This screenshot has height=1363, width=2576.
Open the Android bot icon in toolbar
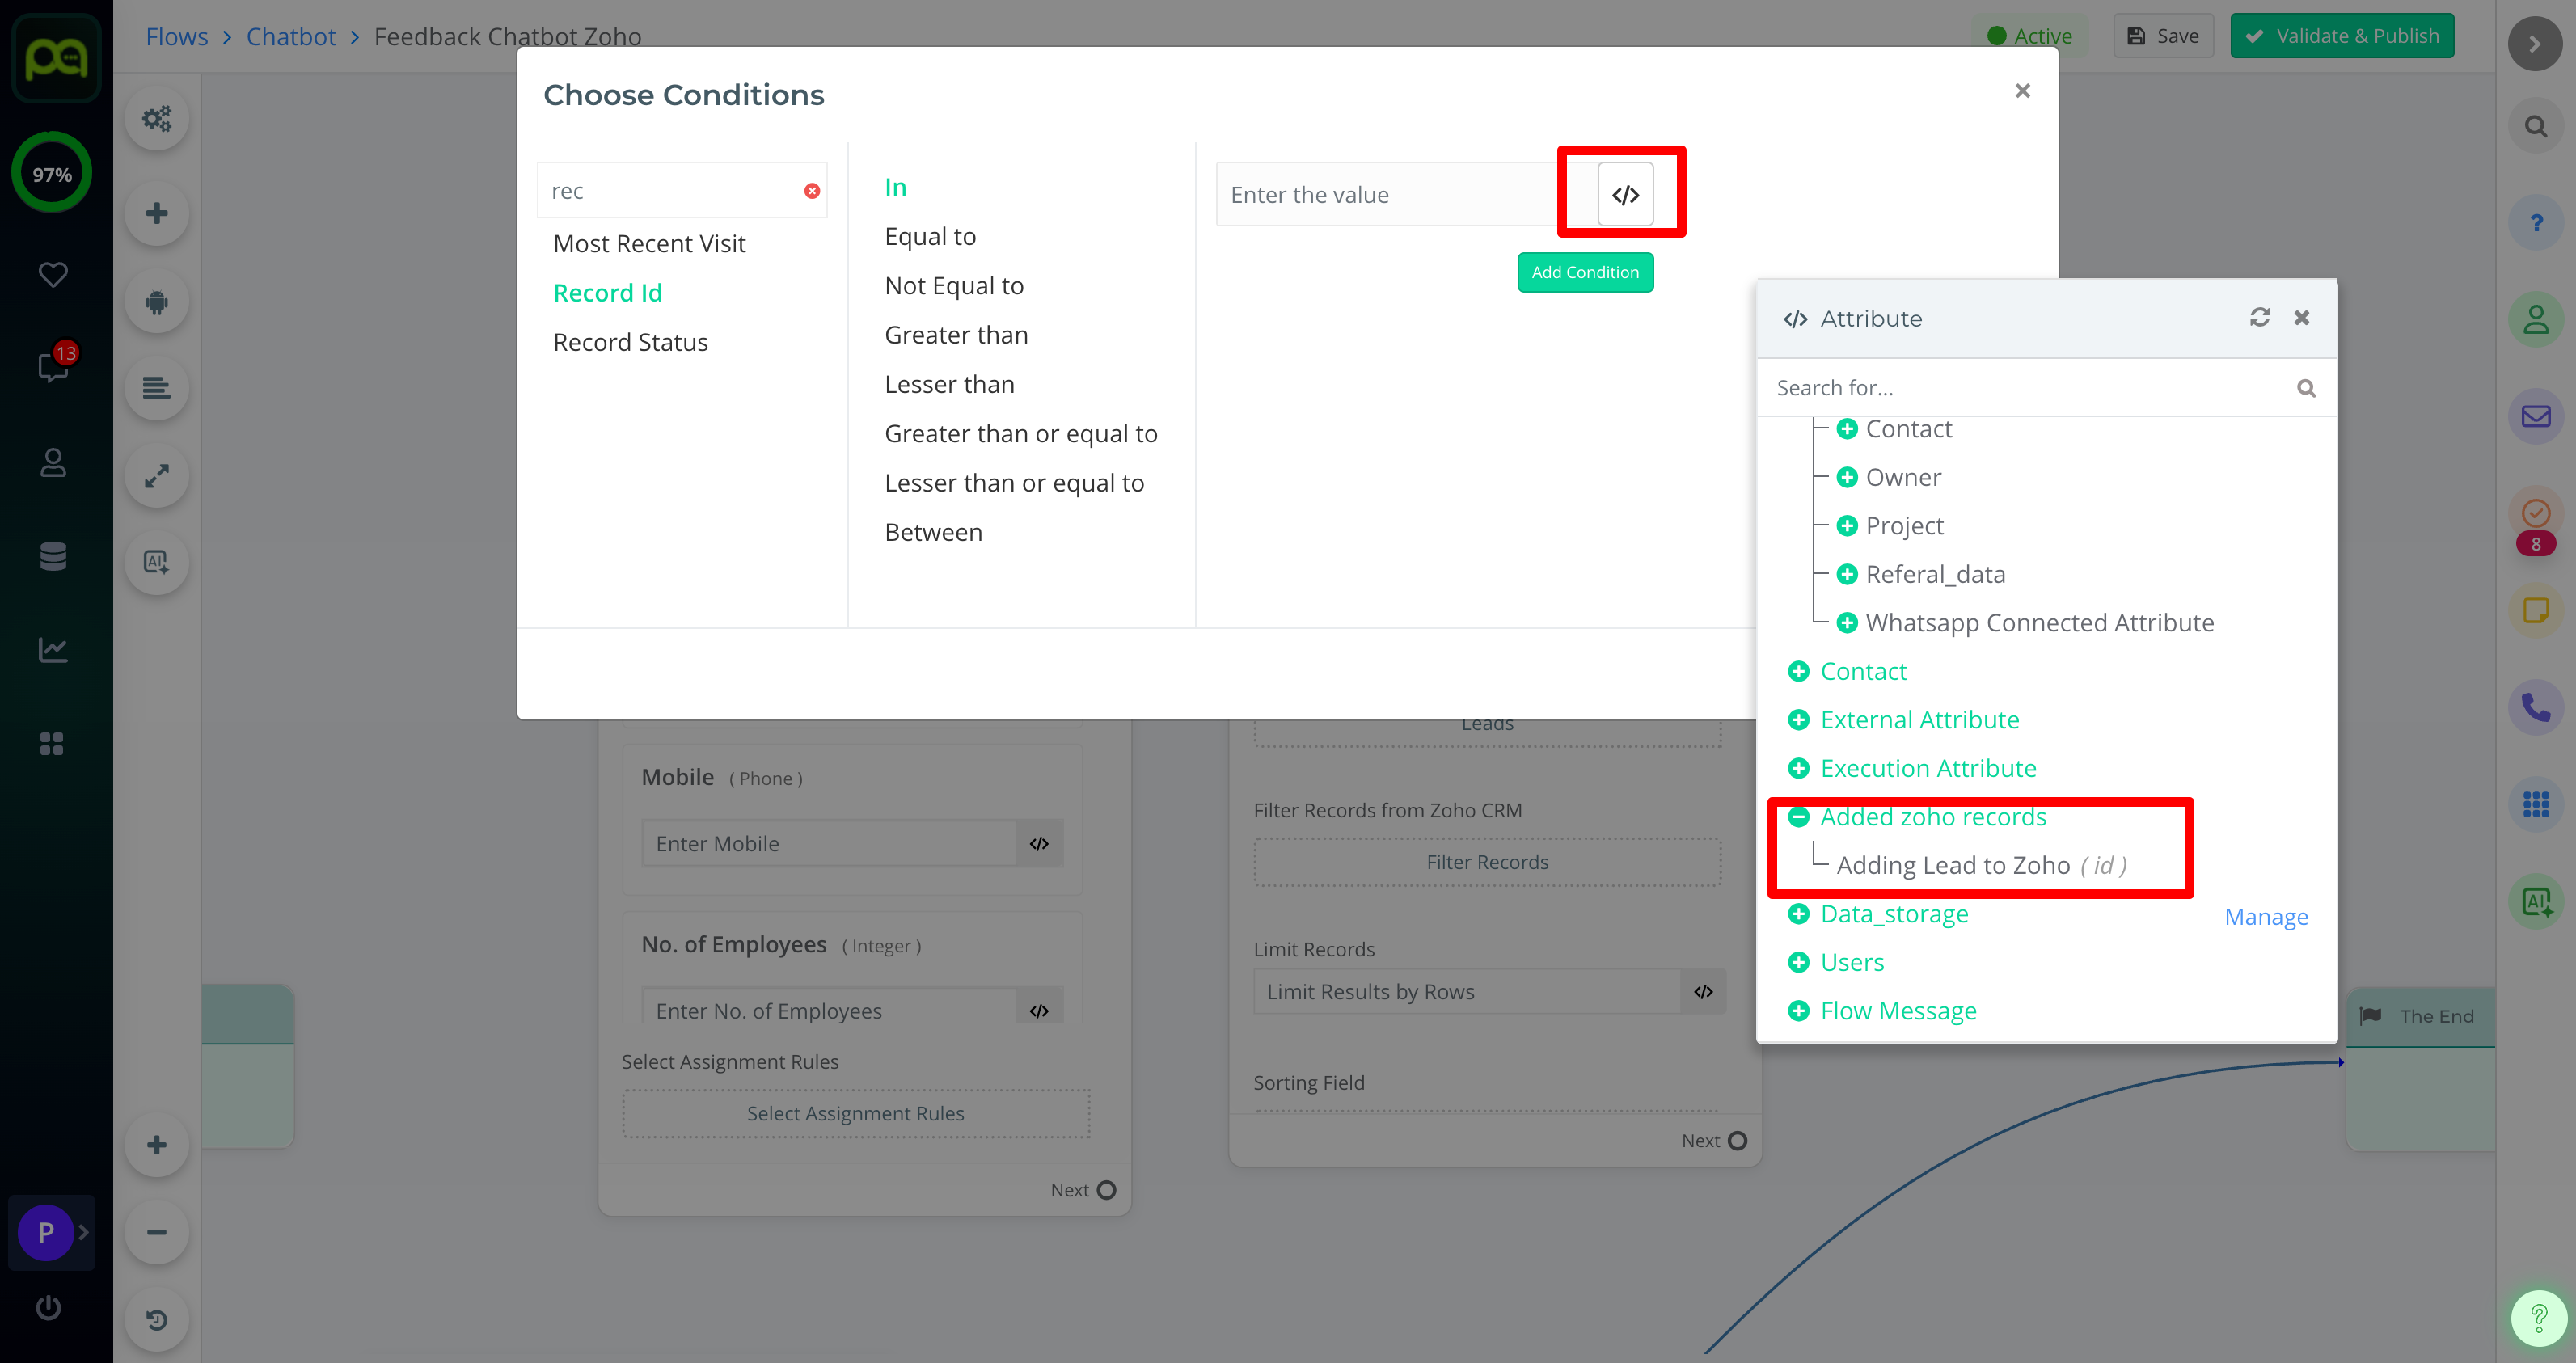[157, 301]
